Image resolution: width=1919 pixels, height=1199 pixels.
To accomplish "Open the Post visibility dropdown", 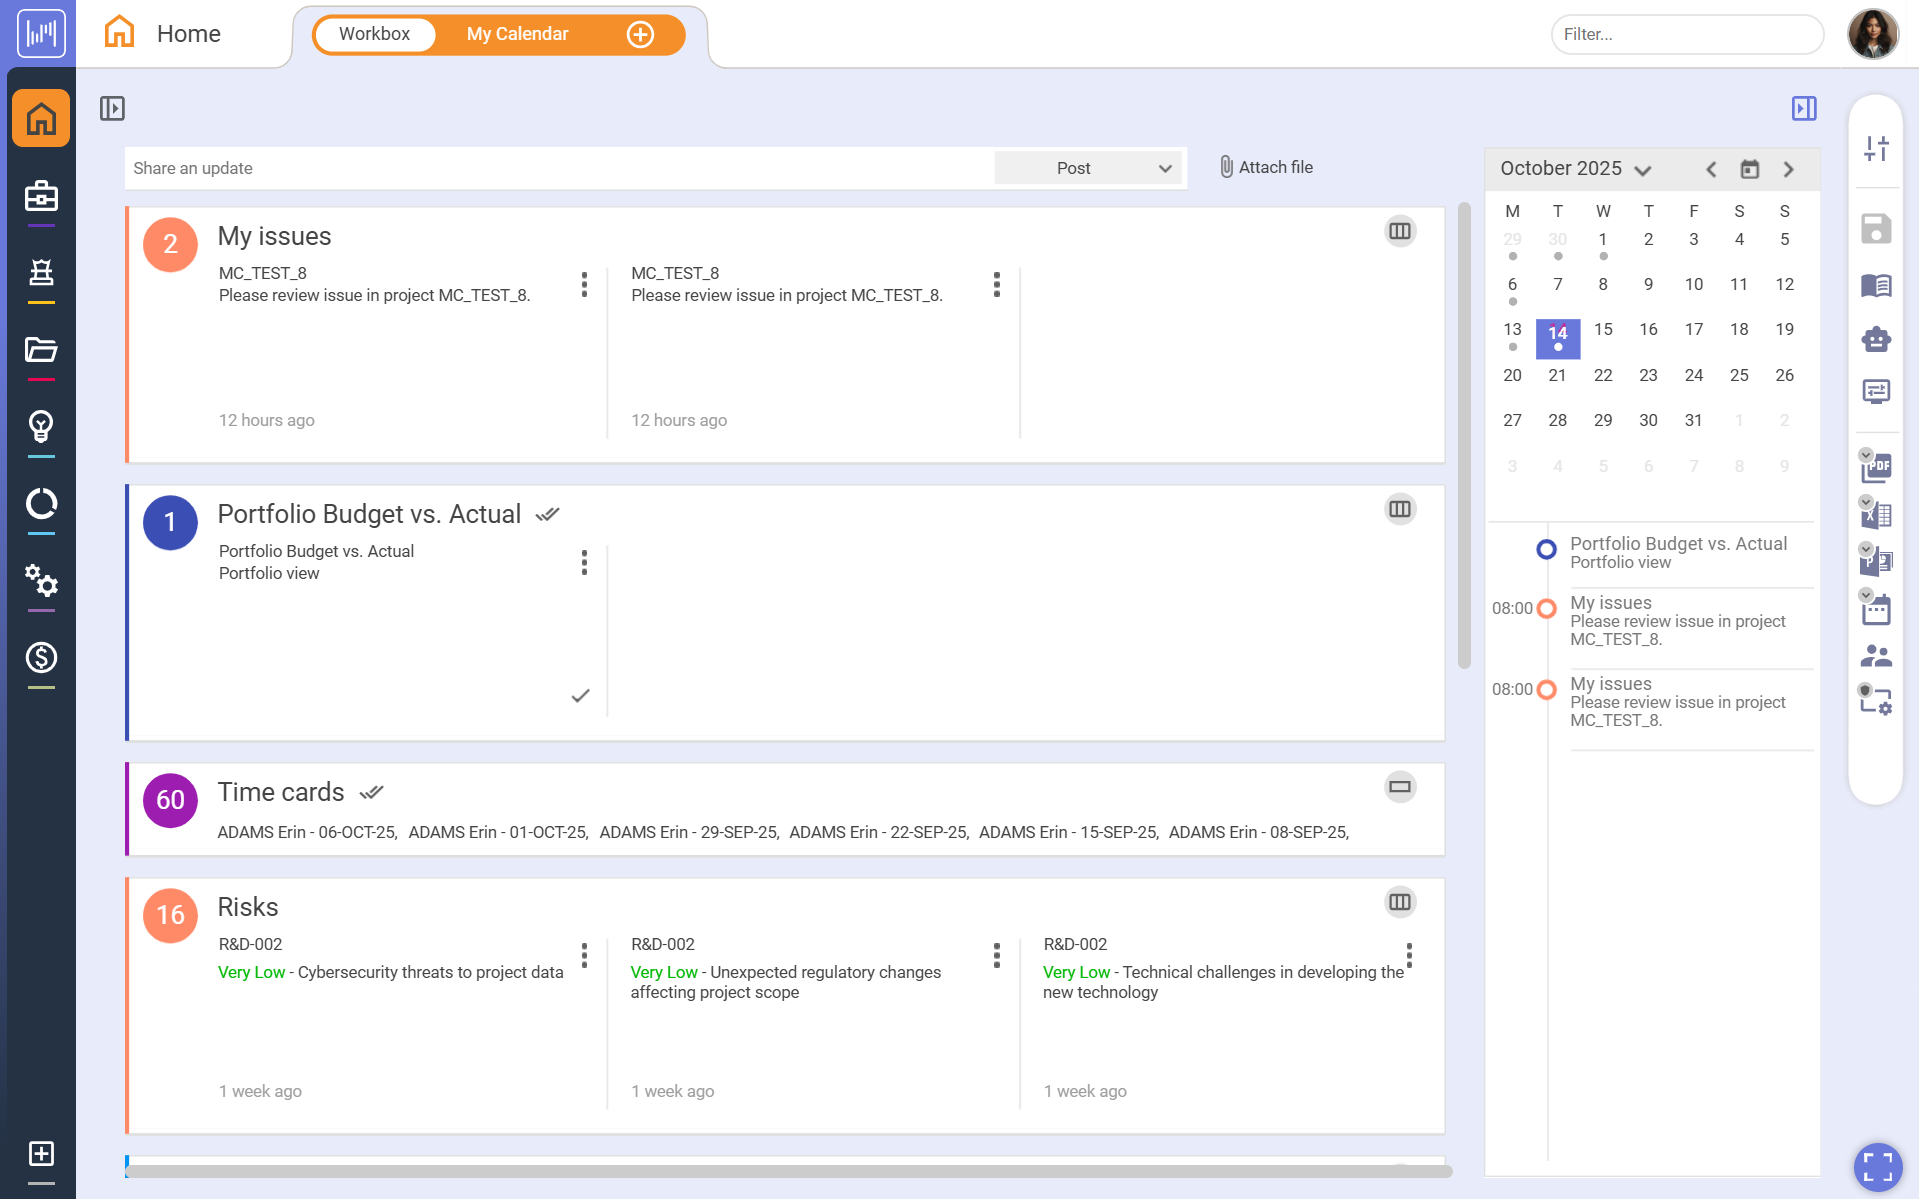I will 1087,167.
